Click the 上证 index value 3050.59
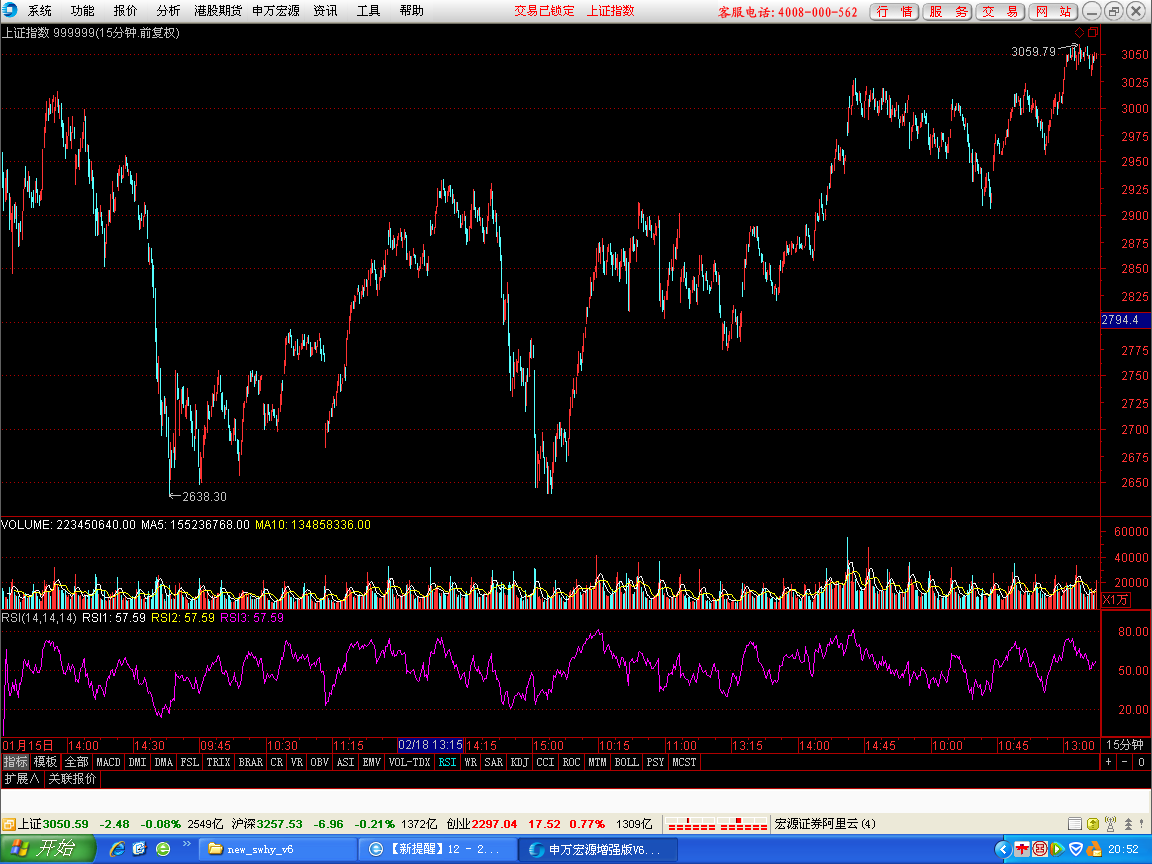Screen dimensions: 1152x864 pyautogui.click(x=65, y=824)
